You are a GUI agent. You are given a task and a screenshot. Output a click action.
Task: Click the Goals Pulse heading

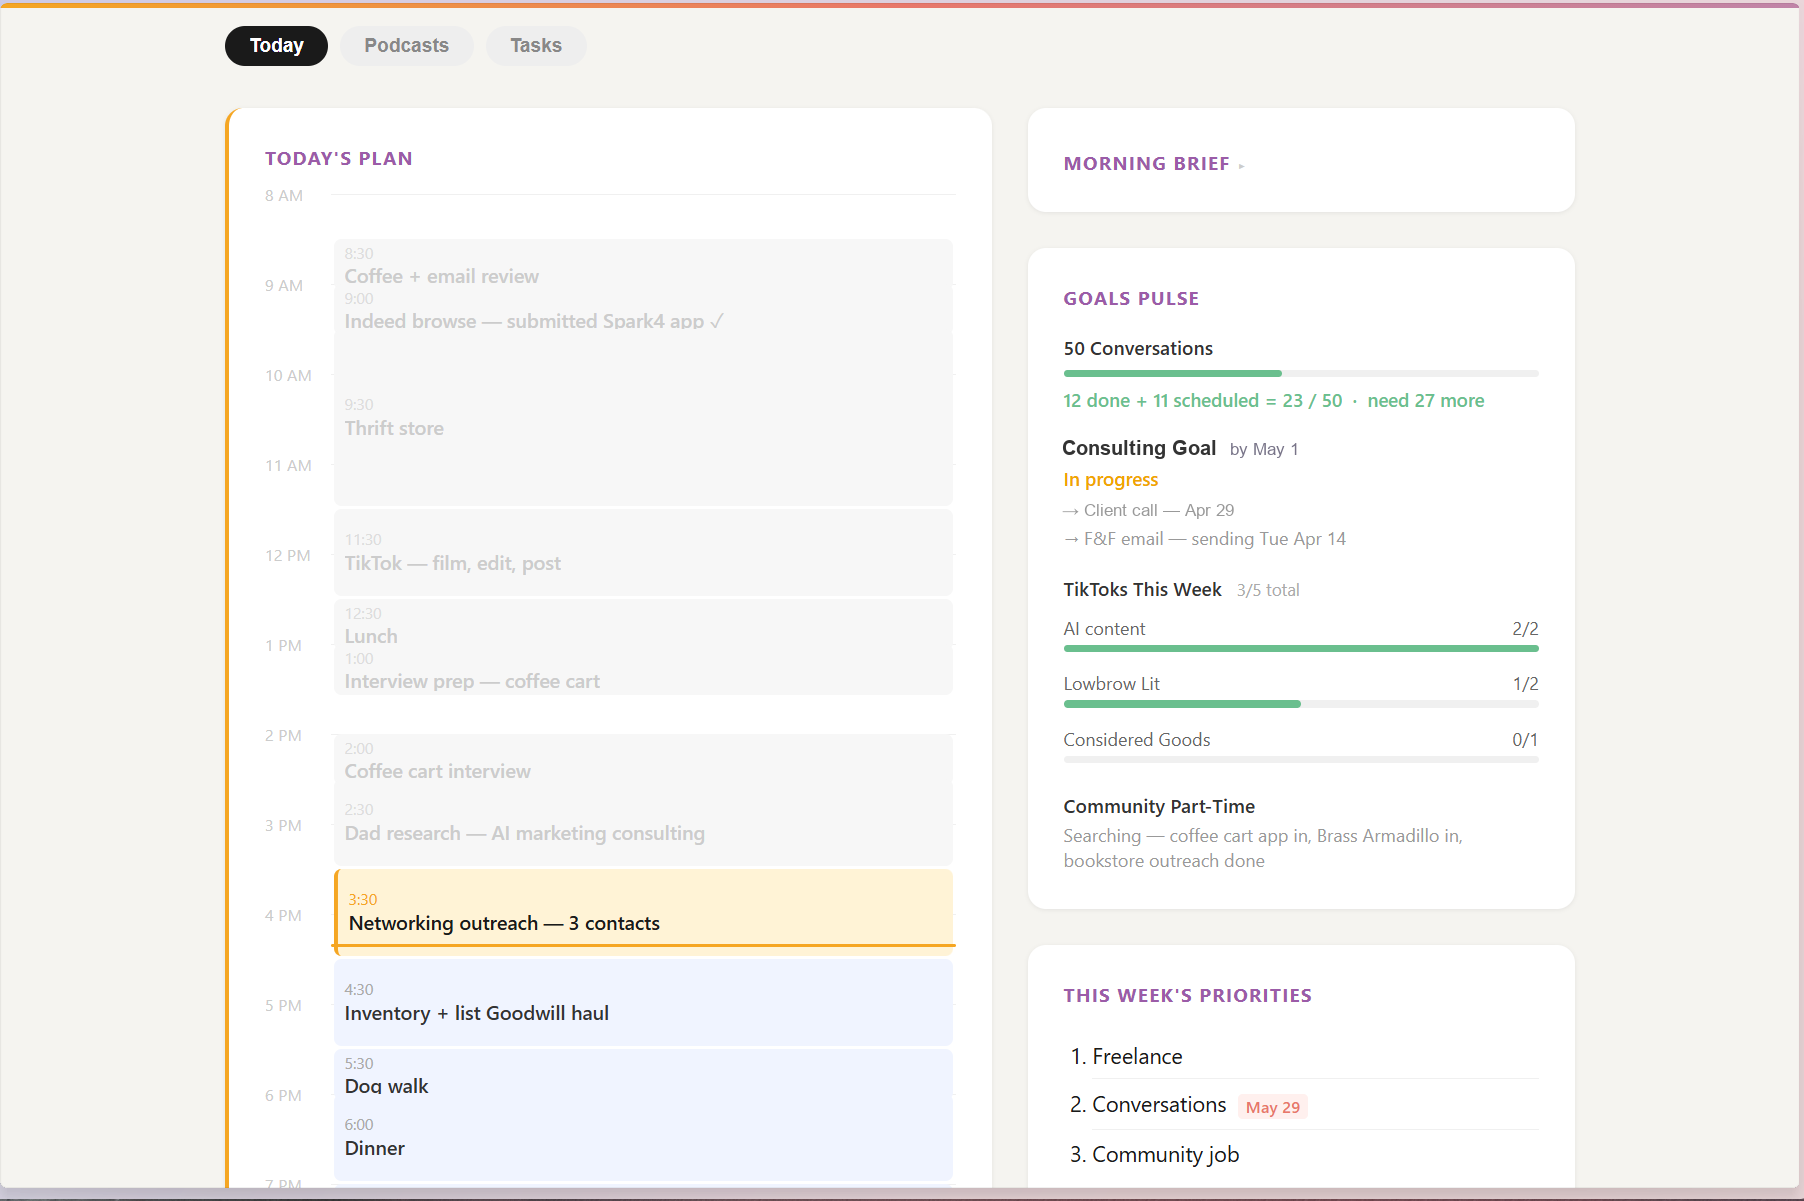click(x=1131, y=299)
